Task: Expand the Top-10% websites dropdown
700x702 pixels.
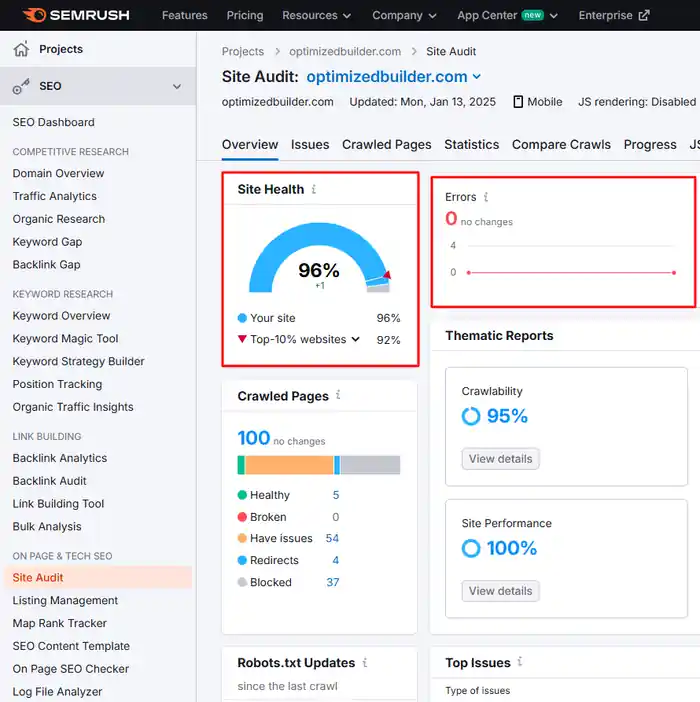Action: click(x=355, y=339)
